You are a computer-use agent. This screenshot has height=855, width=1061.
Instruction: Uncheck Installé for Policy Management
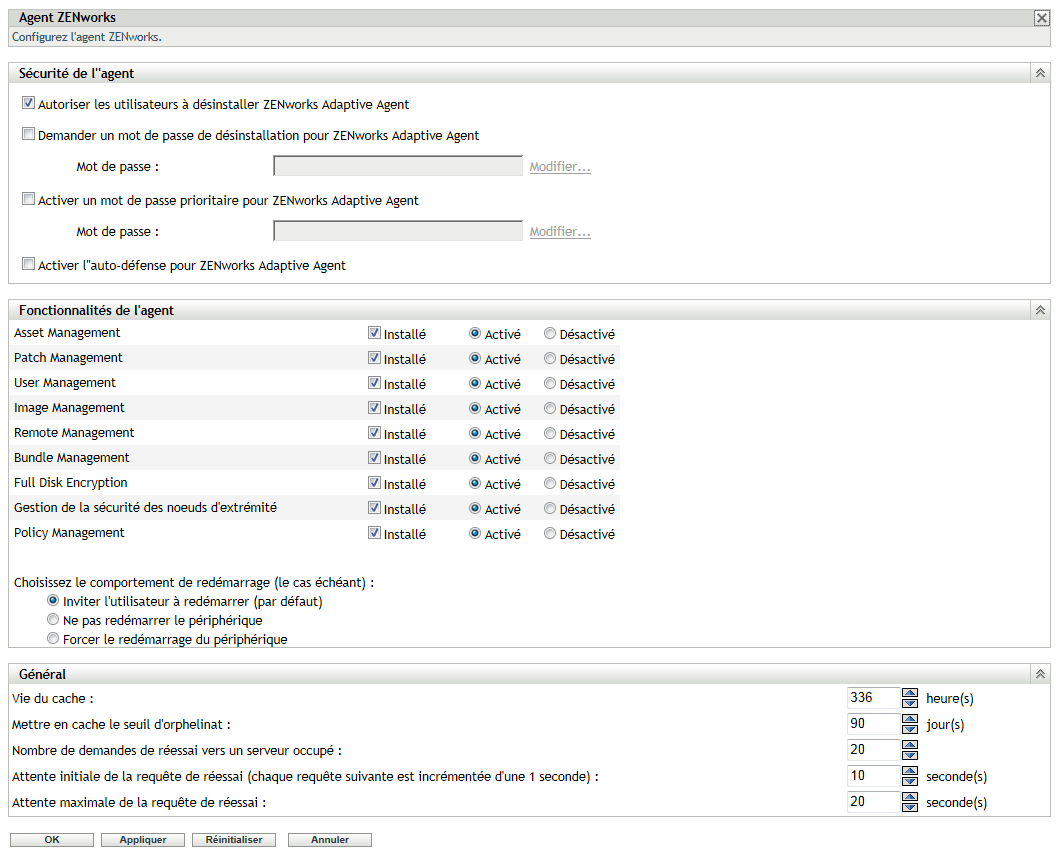374,533
